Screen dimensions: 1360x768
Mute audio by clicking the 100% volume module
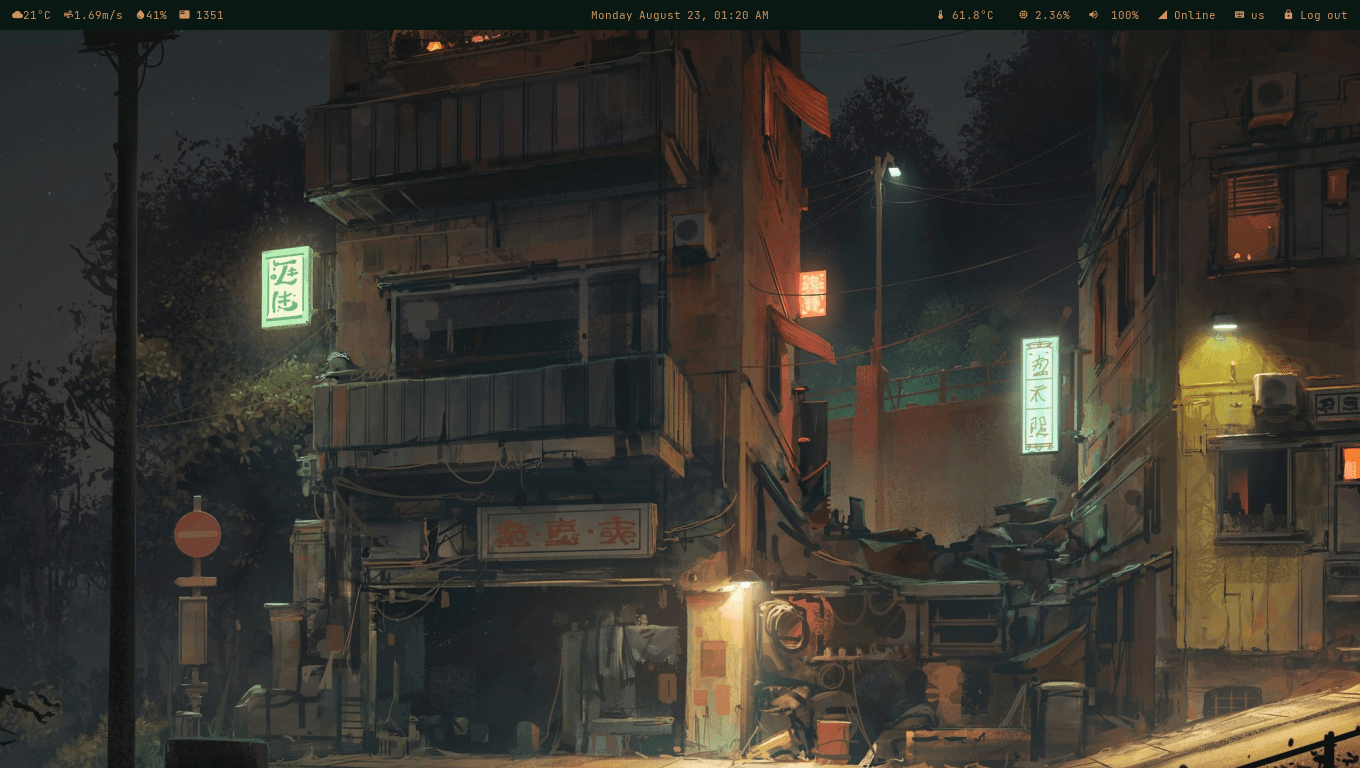coord(1125,15)
